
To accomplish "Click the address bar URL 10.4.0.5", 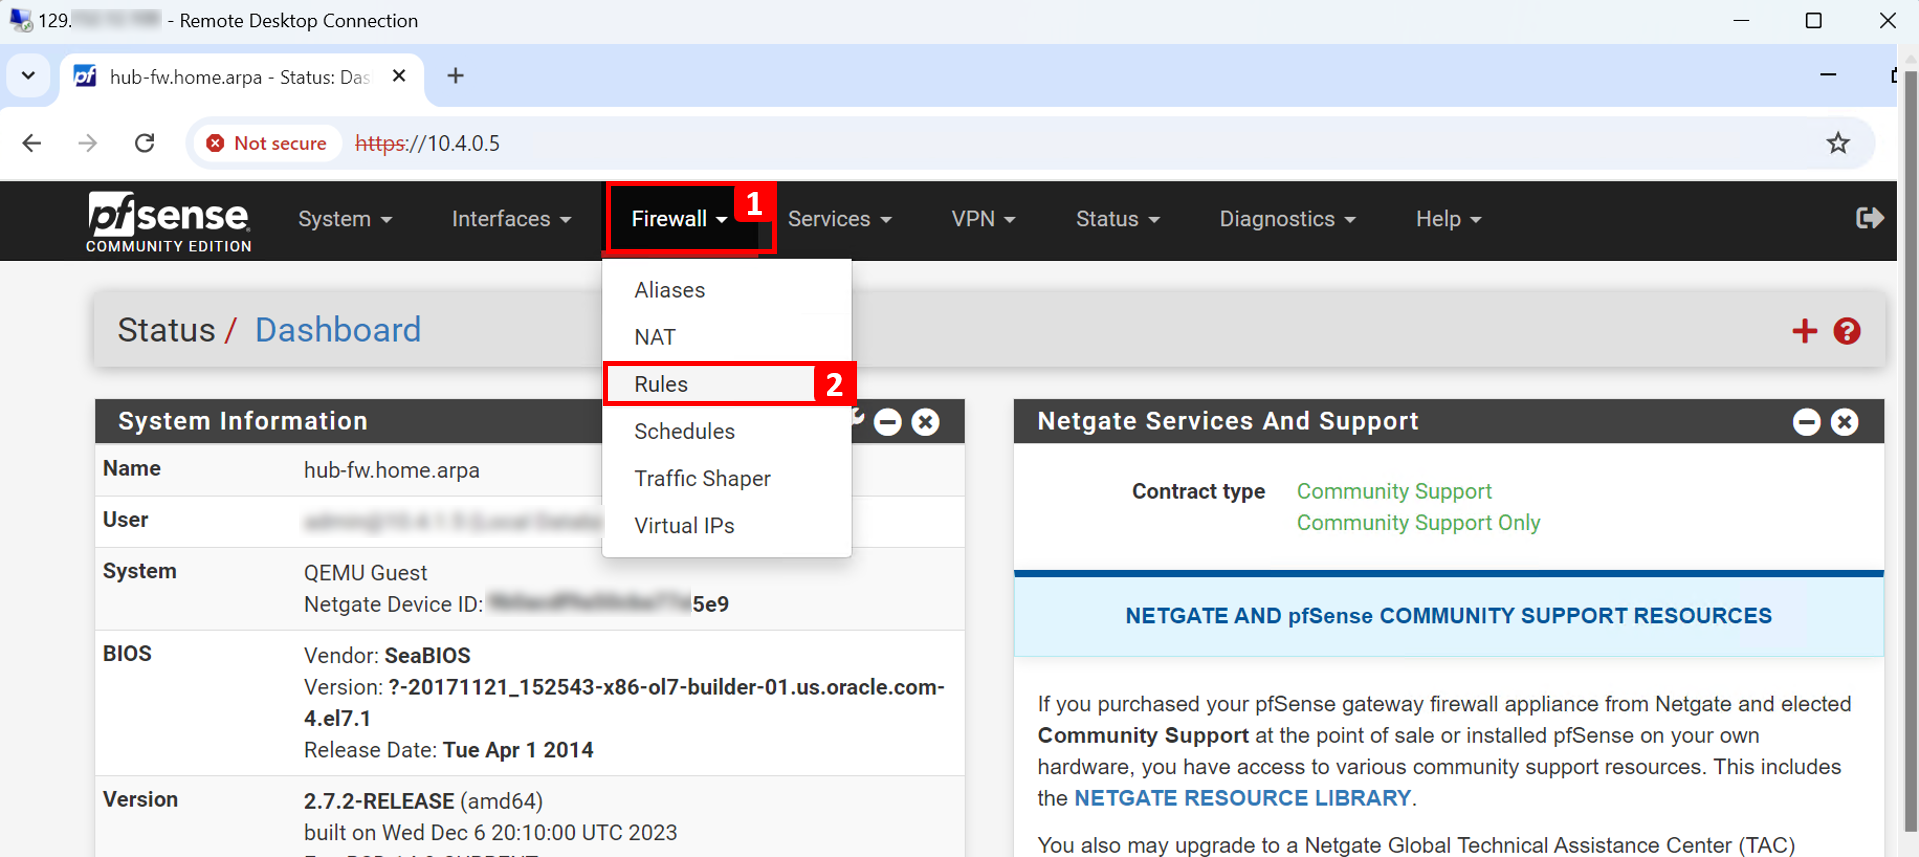I will pos(428,143).
